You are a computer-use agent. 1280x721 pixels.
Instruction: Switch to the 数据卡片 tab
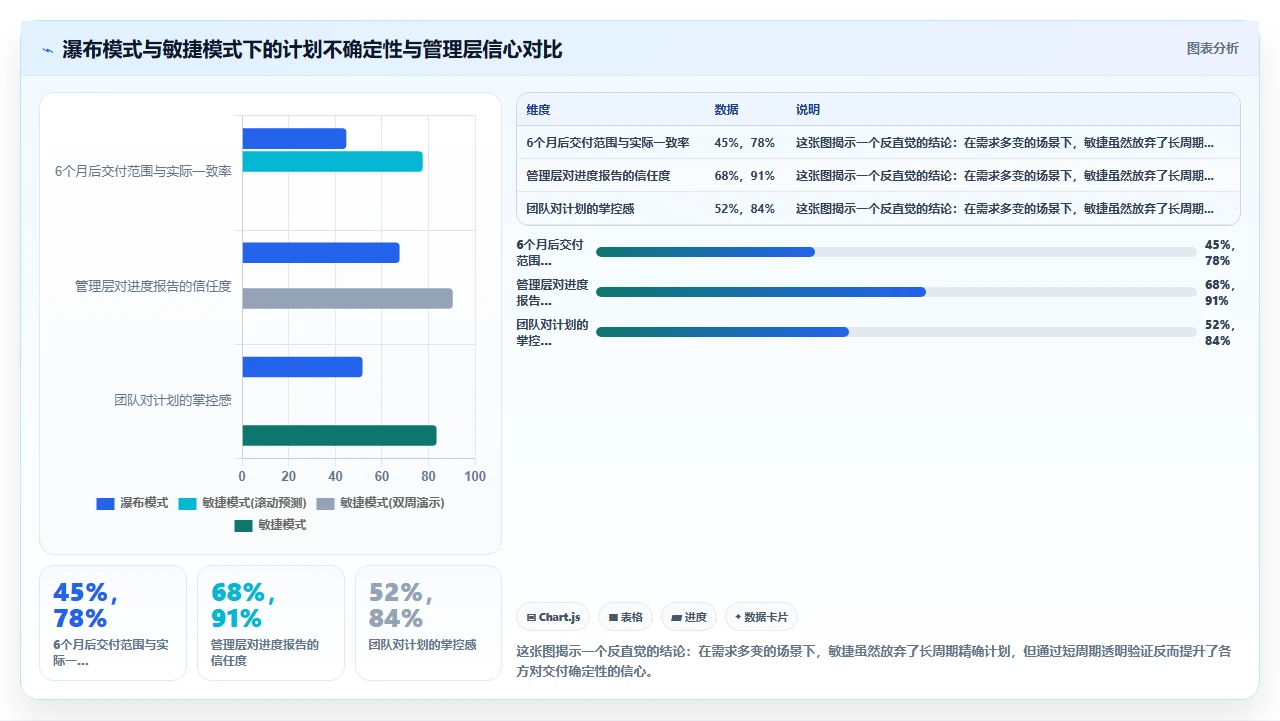[x=761, y=617]
